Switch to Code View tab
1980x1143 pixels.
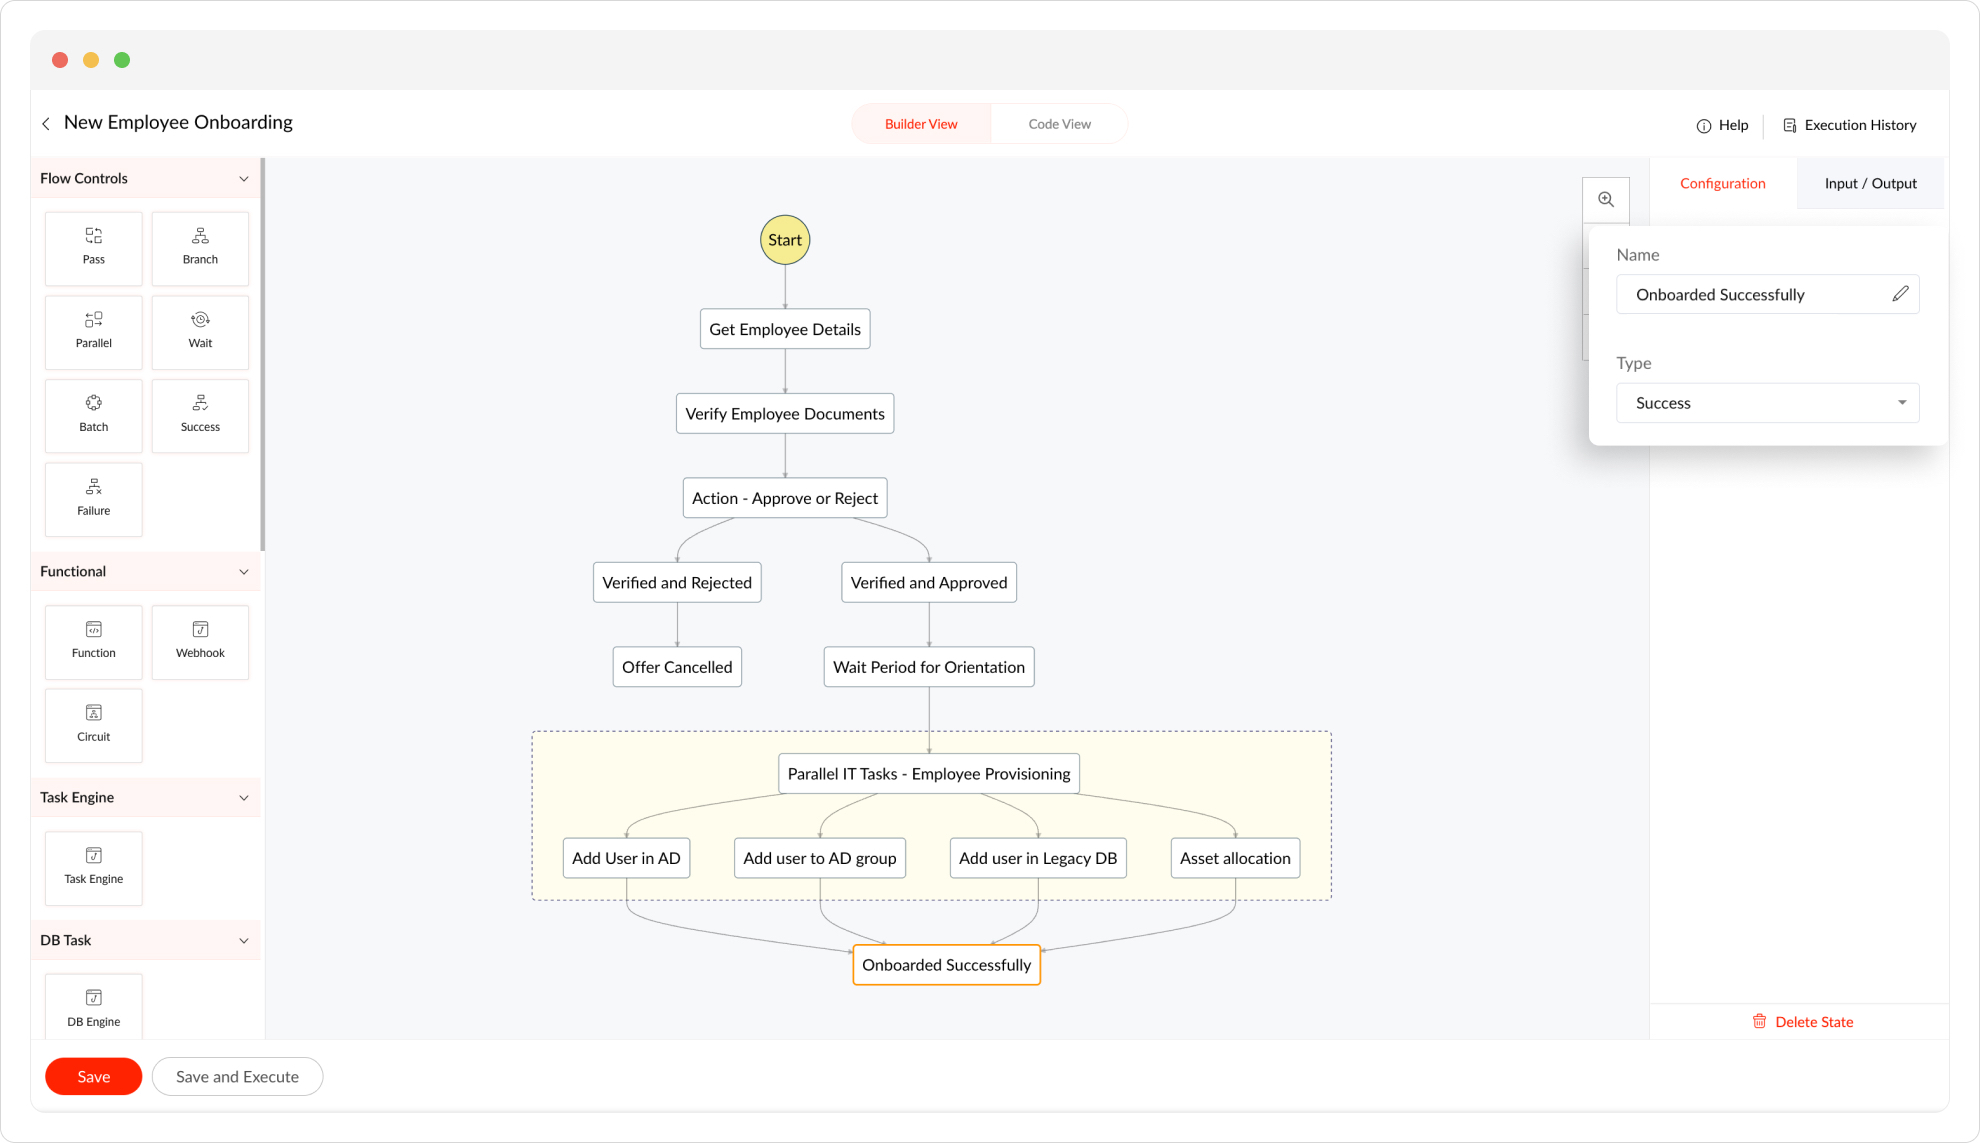1059,124
